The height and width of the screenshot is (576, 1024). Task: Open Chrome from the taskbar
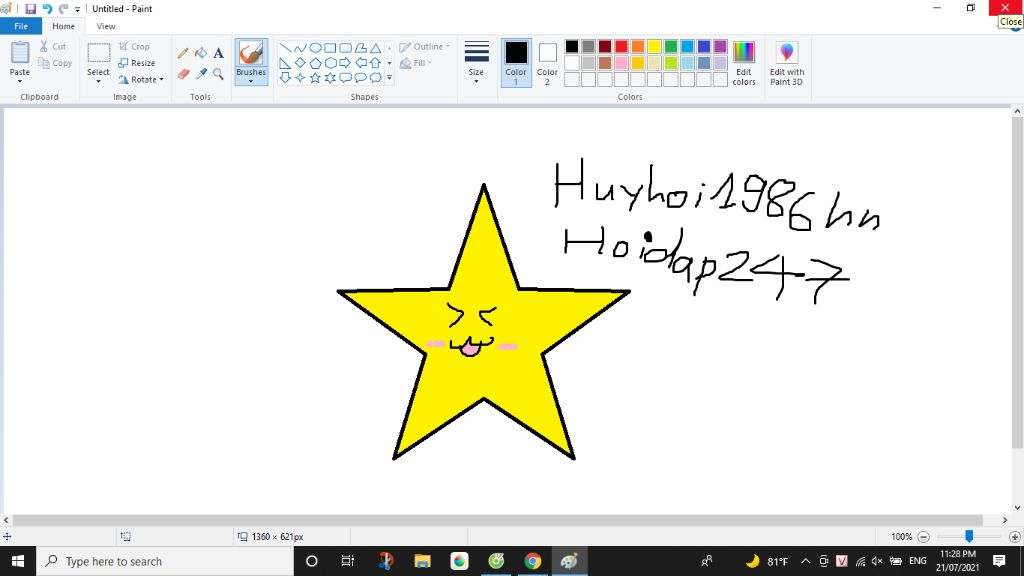[533, 561]
